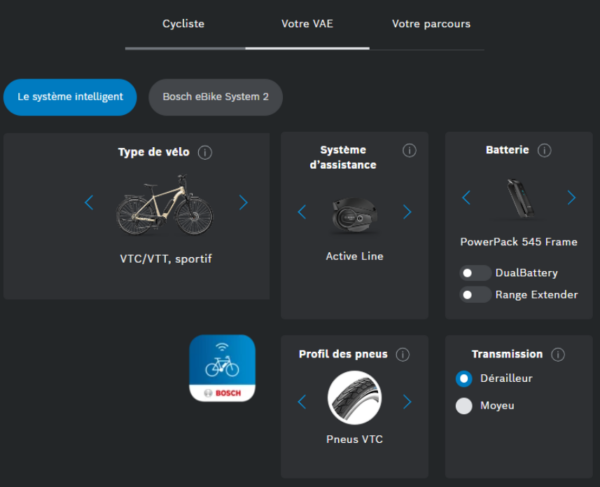Click the Pneus VTC label
Viewport: 600px width, 487px height.
coord(355,439)
